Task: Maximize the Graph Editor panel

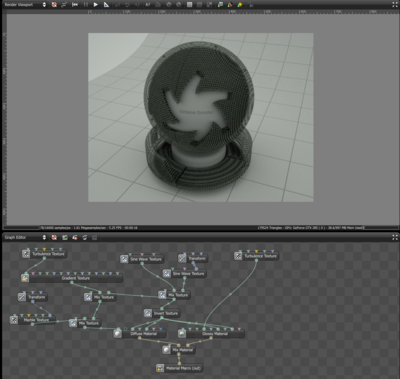Action: 395,237
